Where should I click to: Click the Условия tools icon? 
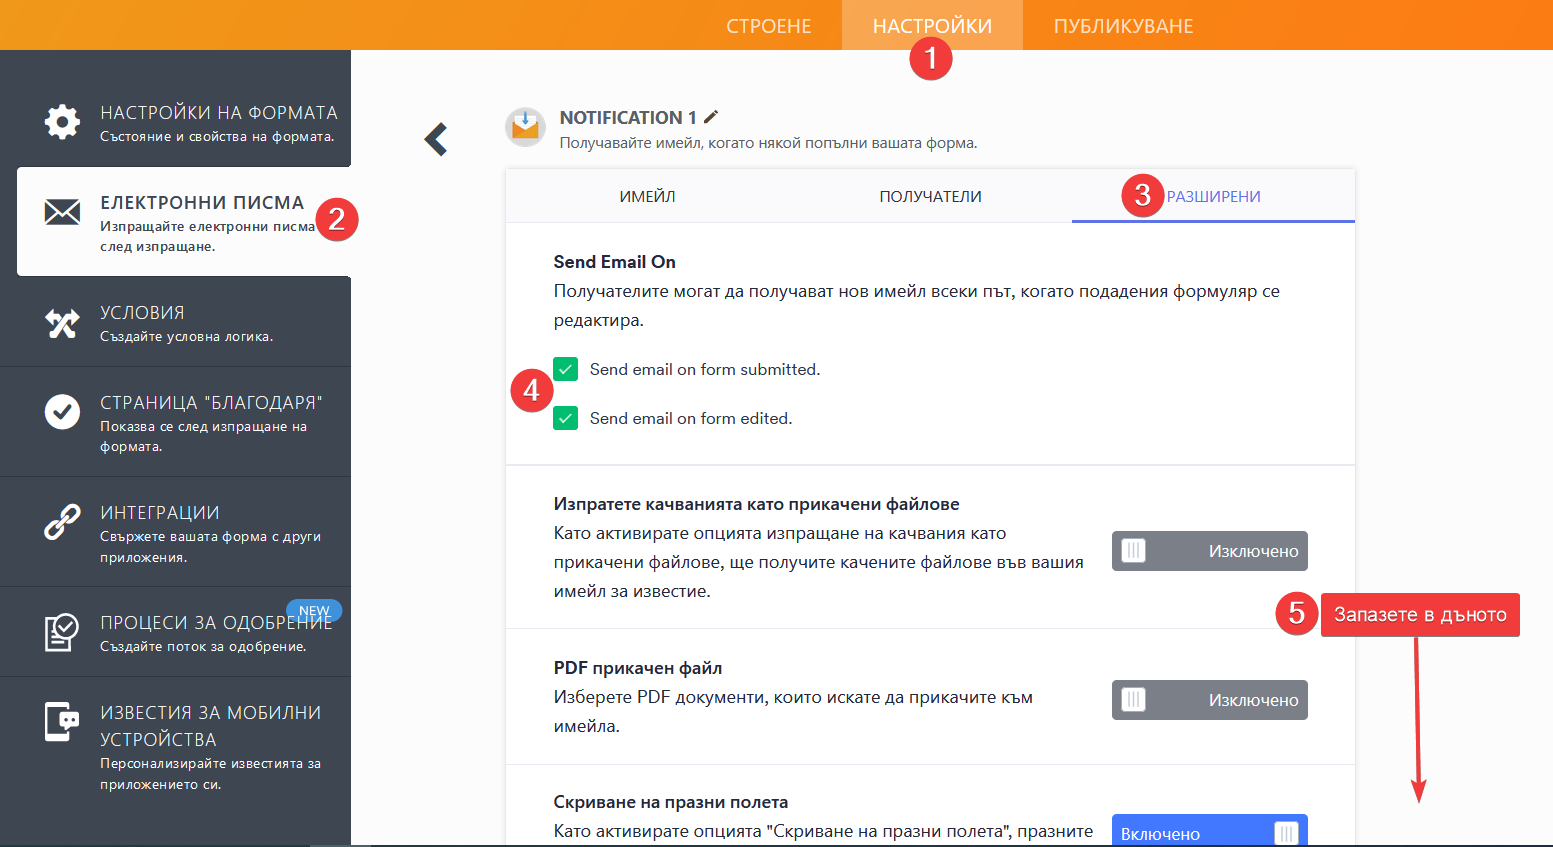pos(62,323)
